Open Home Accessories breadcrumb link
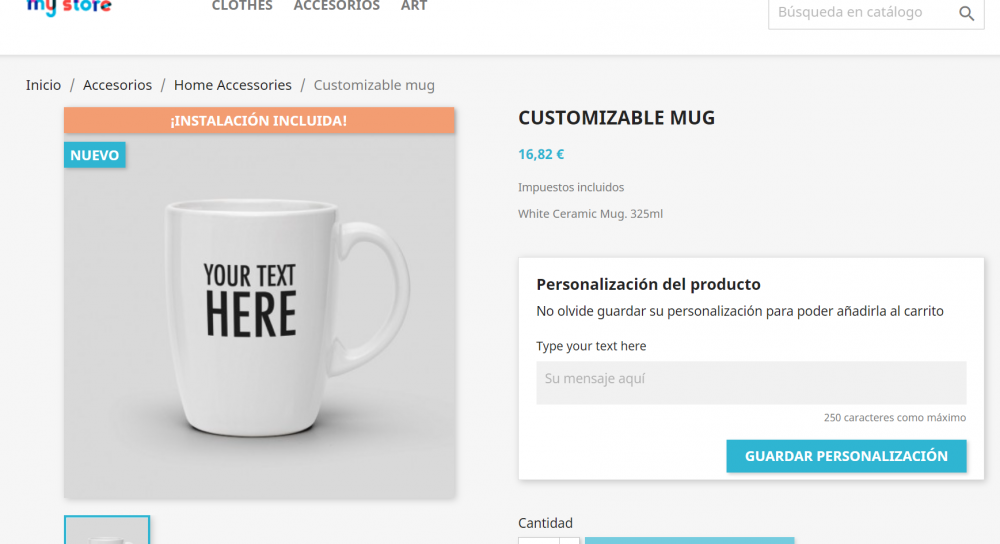Viewport: 1000px width, 544px height. (x=233, y=85)
